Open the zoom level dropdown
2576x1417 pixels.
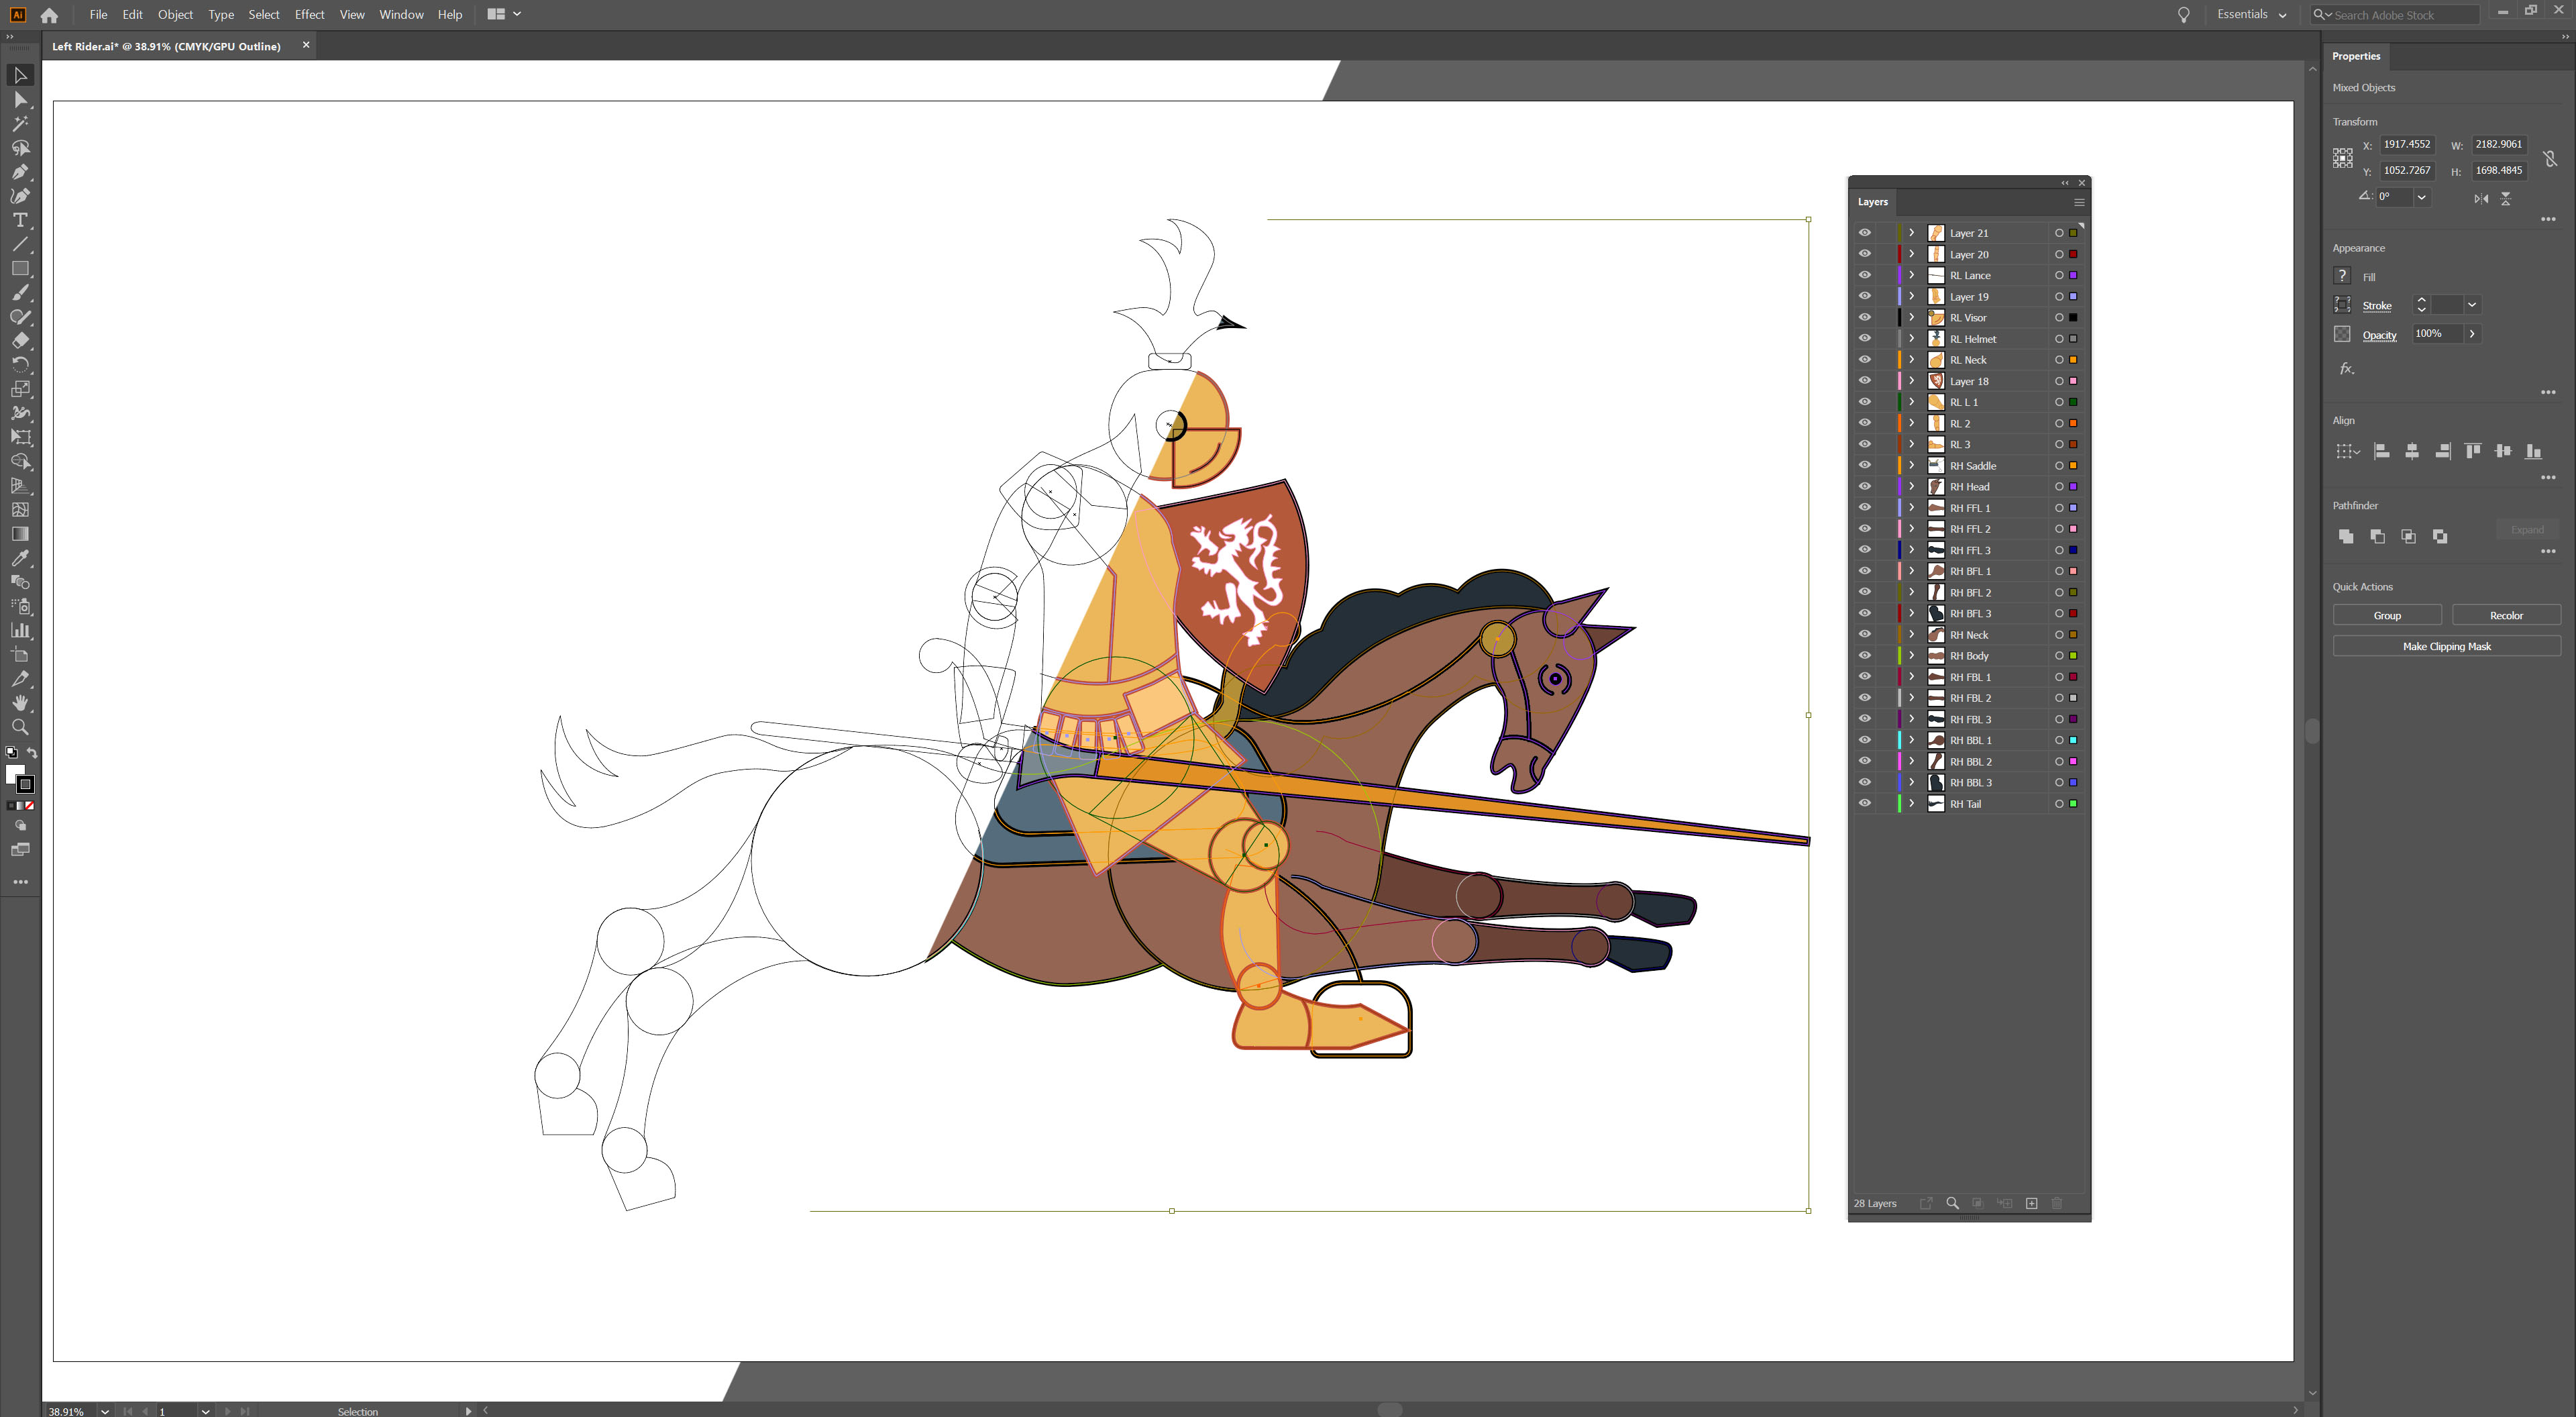pyautogui.click(x=104, y=1411)
